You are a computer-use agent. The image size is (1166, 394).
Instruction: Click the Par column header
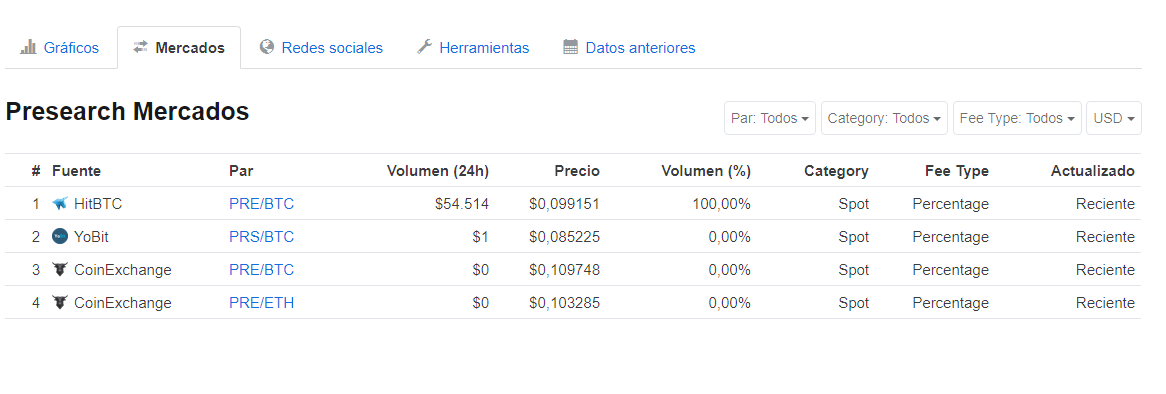(241, 171)
